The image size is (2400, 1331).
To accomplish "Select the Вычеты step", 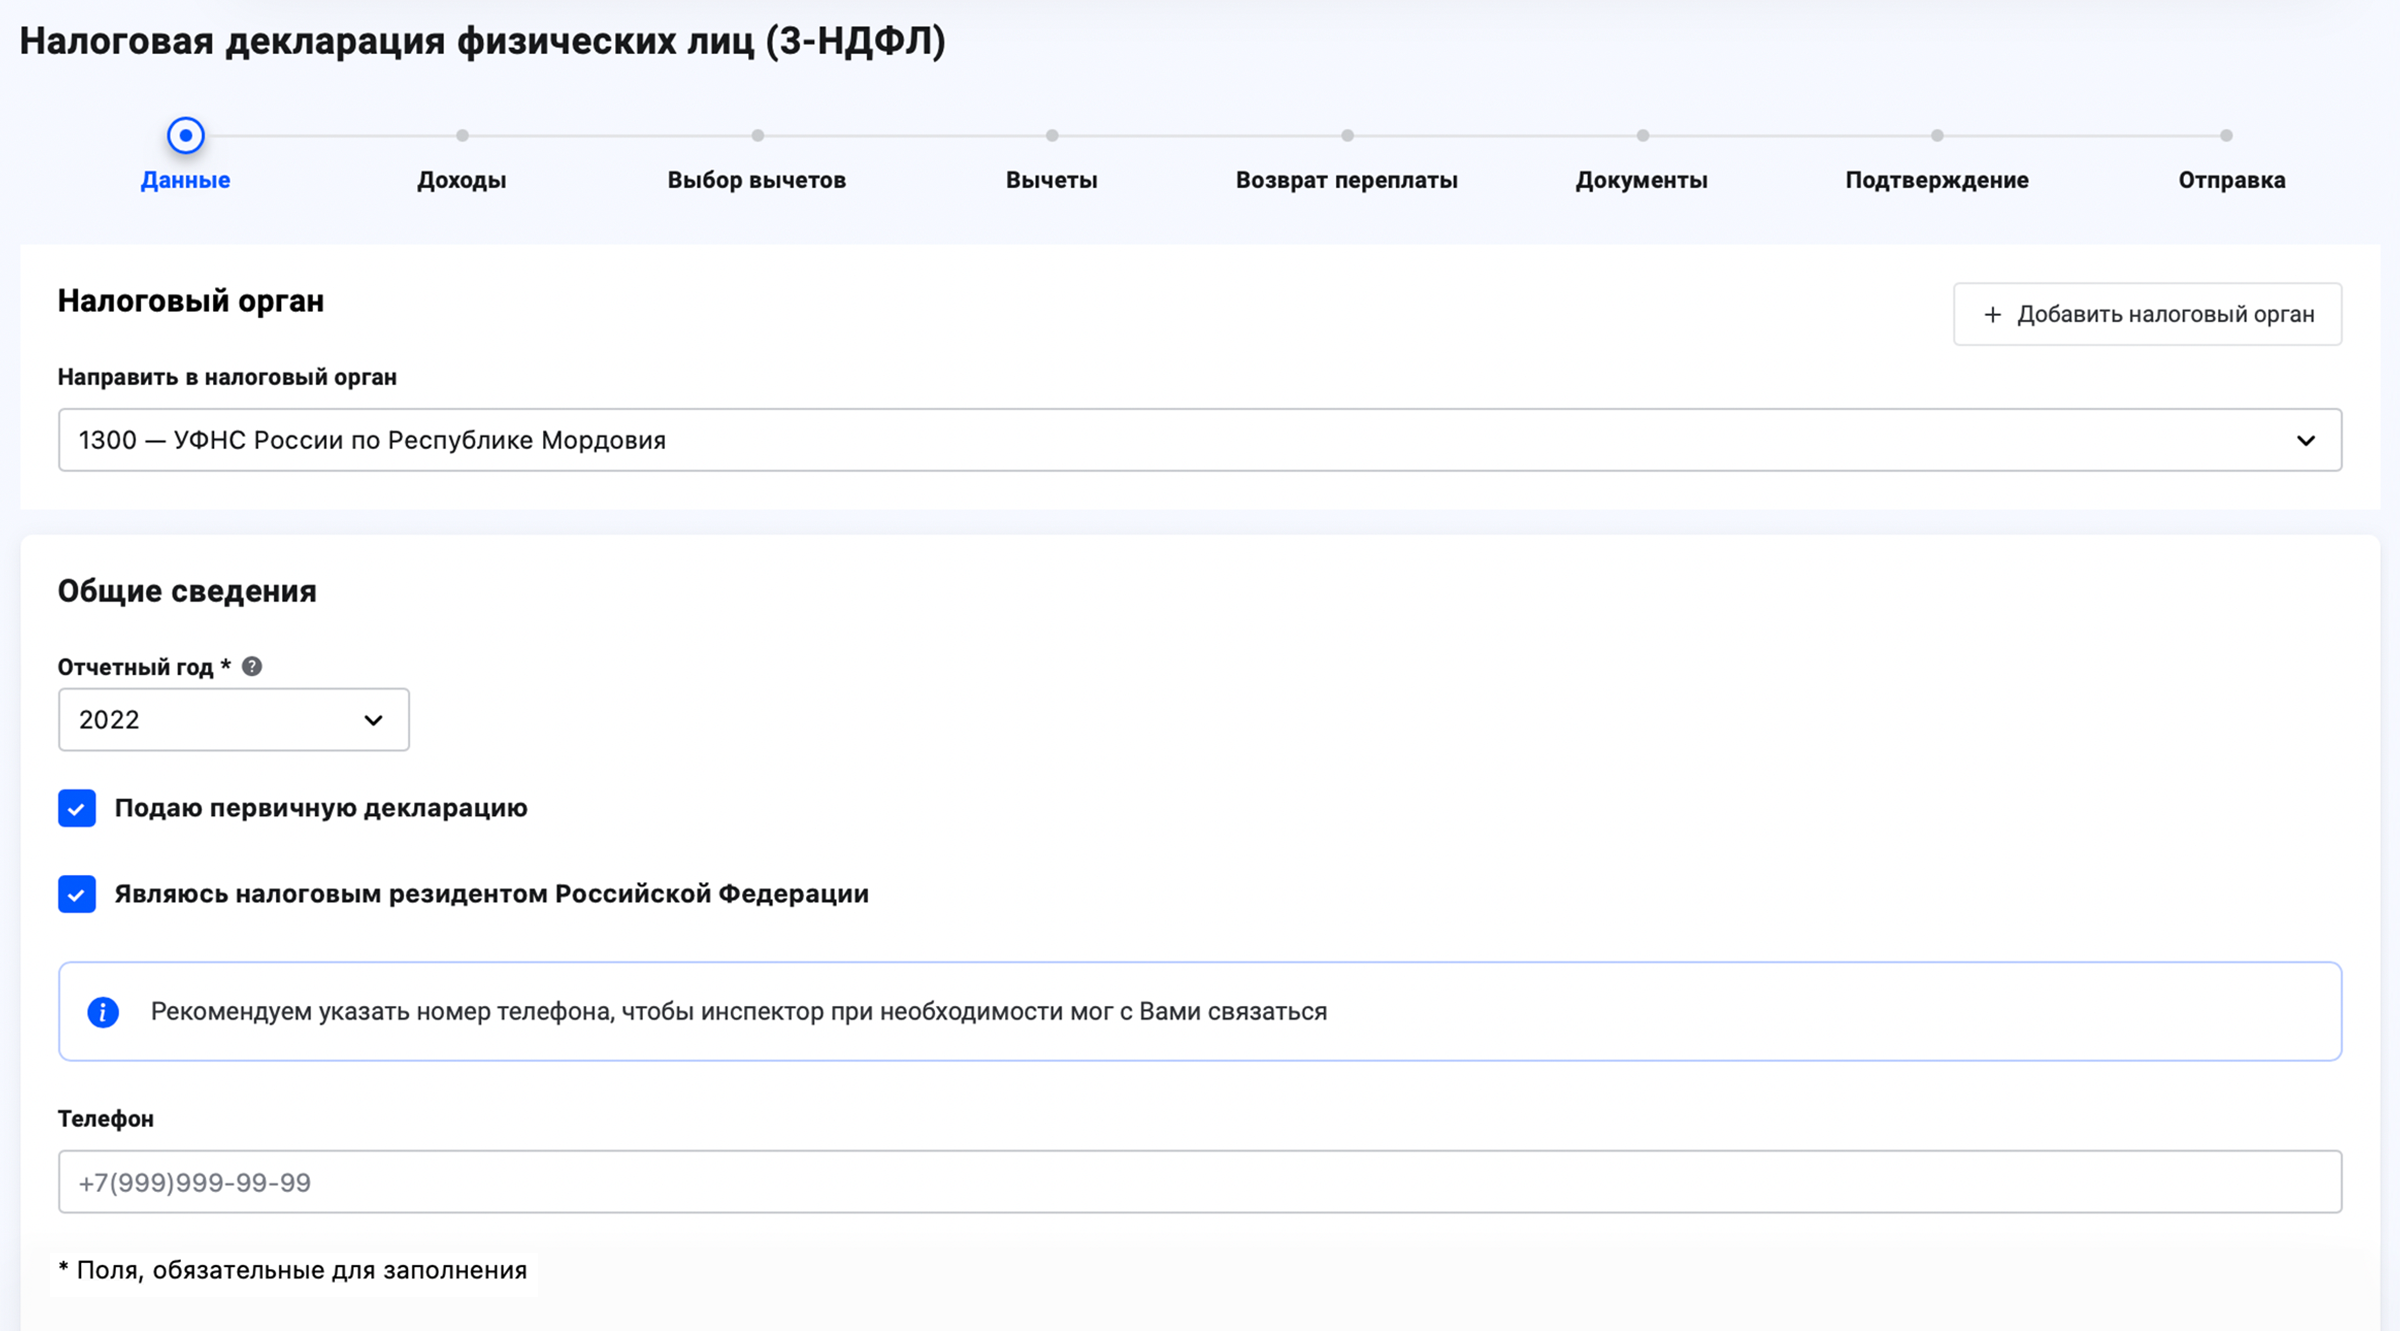I will coord(1051,180).
